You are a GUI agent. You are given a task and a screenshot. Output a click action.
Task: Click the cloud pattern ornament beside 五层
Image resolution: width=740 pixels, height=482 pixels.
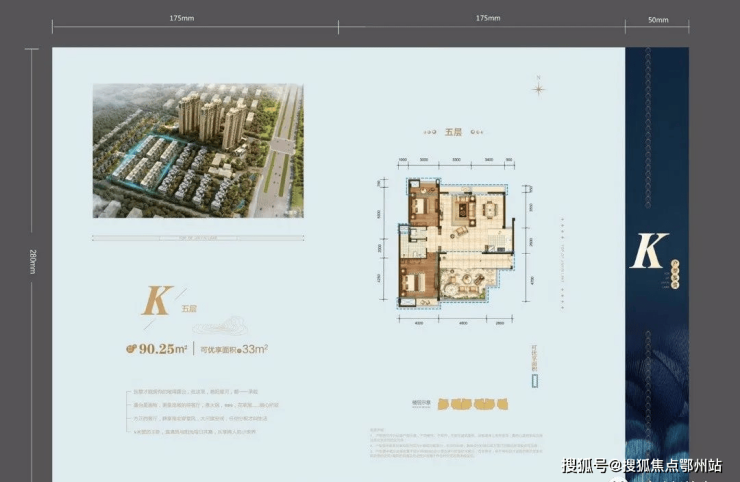pos(220,325)
